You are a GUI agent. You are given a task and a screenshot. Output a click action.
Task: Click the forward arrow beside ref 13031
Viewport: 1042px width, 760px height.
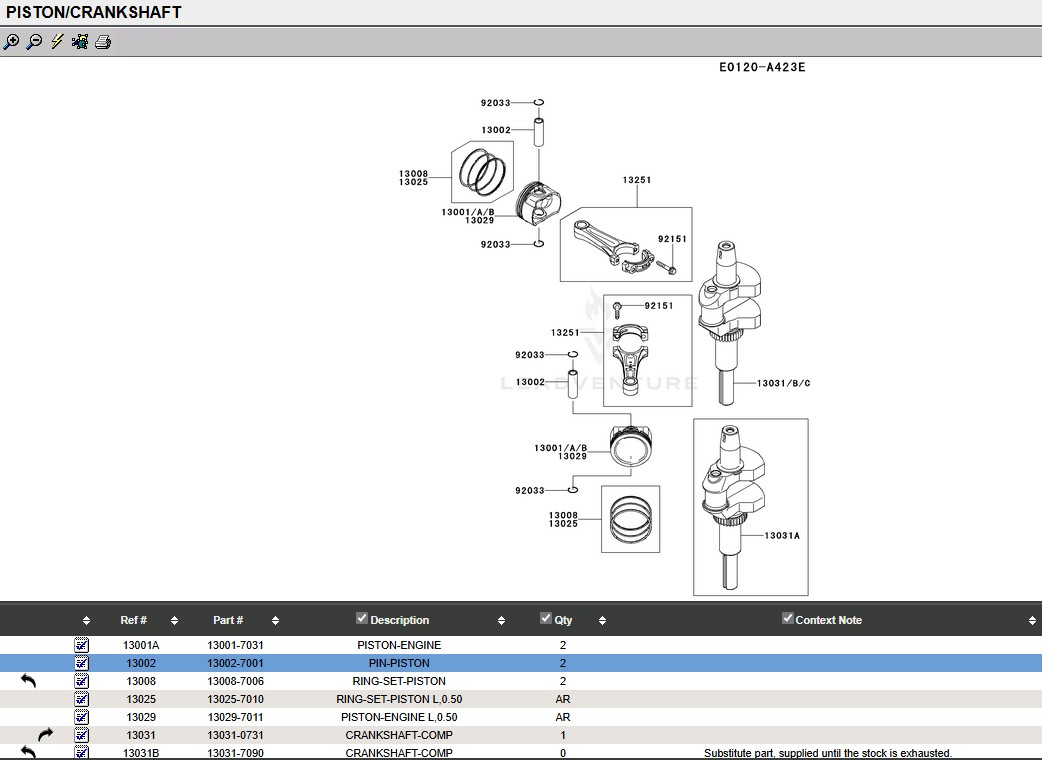[x=45, y=735]
